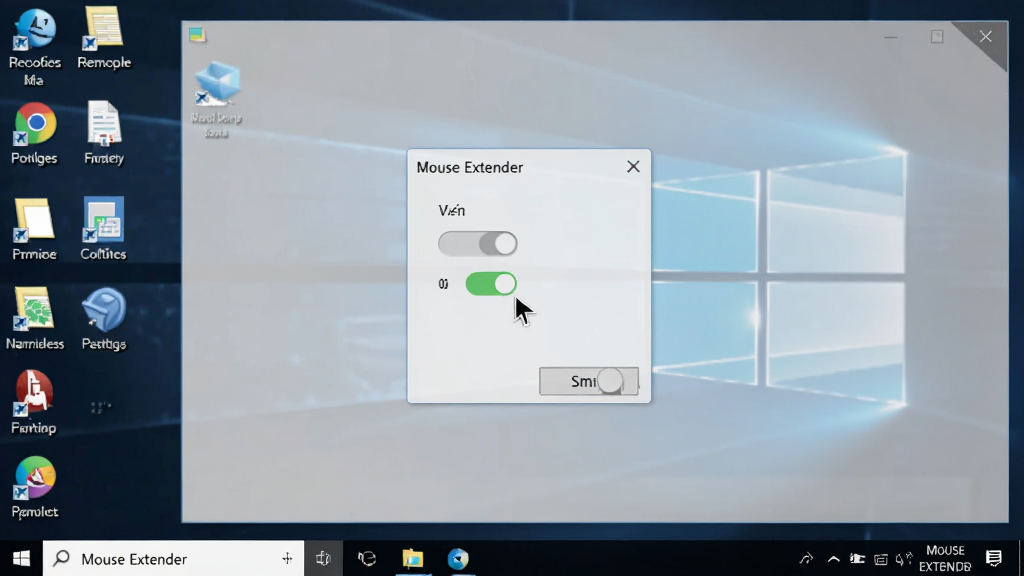Open the Recoties Ma desktop shortcut
The image size is (1024, 576).
pos(35,48)
